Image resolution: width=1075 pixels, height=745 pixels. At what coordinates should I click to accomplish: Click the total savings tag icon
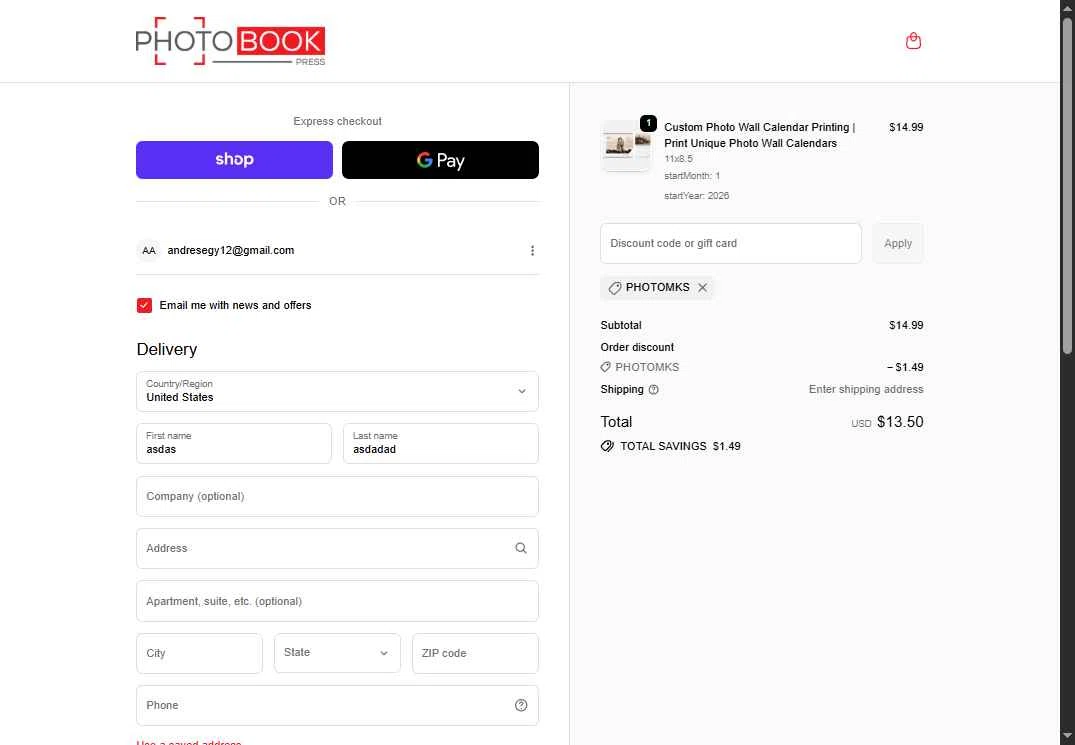click(x=607, y=446)
